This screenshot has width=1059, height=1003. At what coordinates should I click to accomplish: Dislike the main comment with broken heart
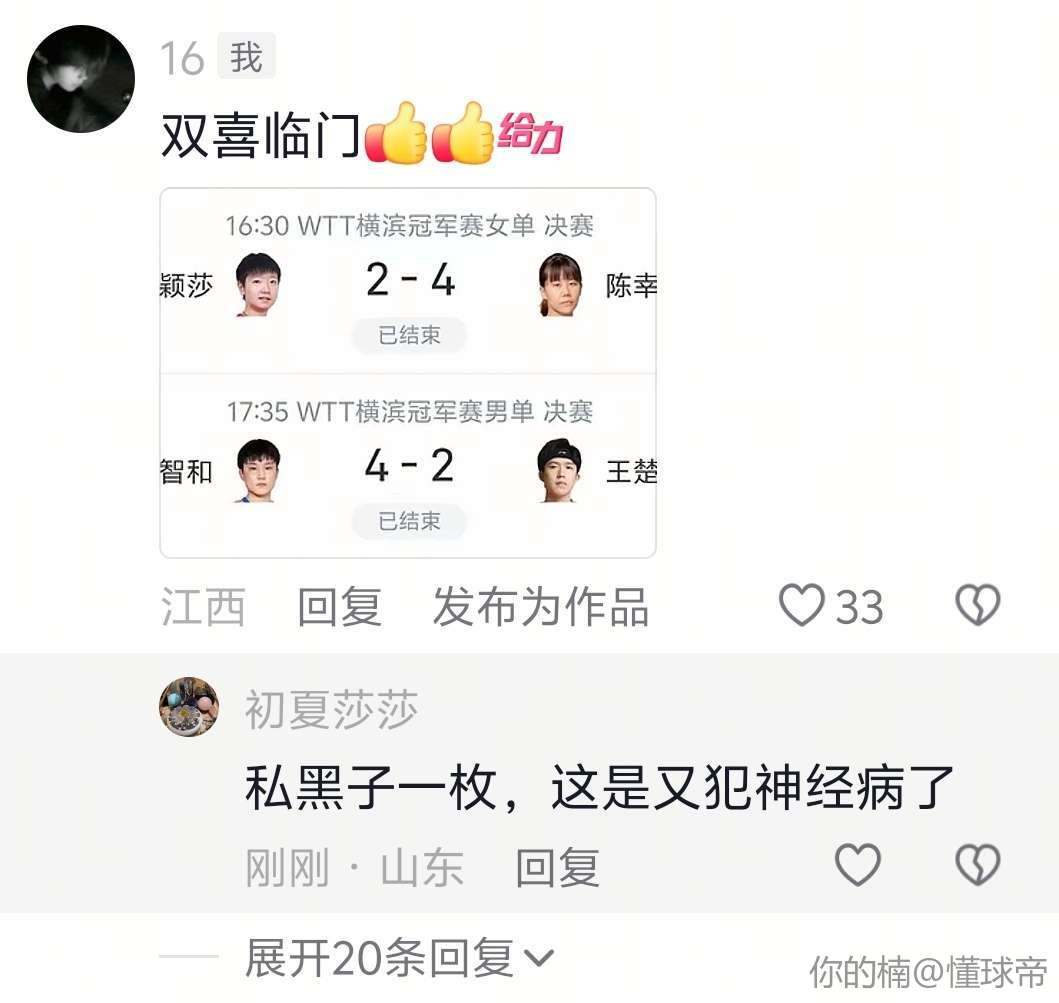[x=977, y=605]
